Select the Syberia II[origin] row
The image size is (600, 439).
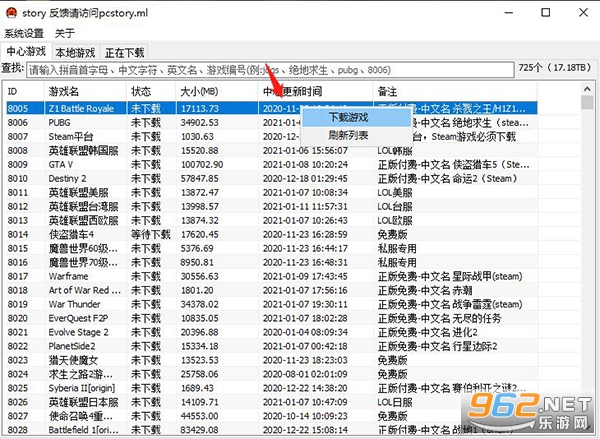pos(272,388)
